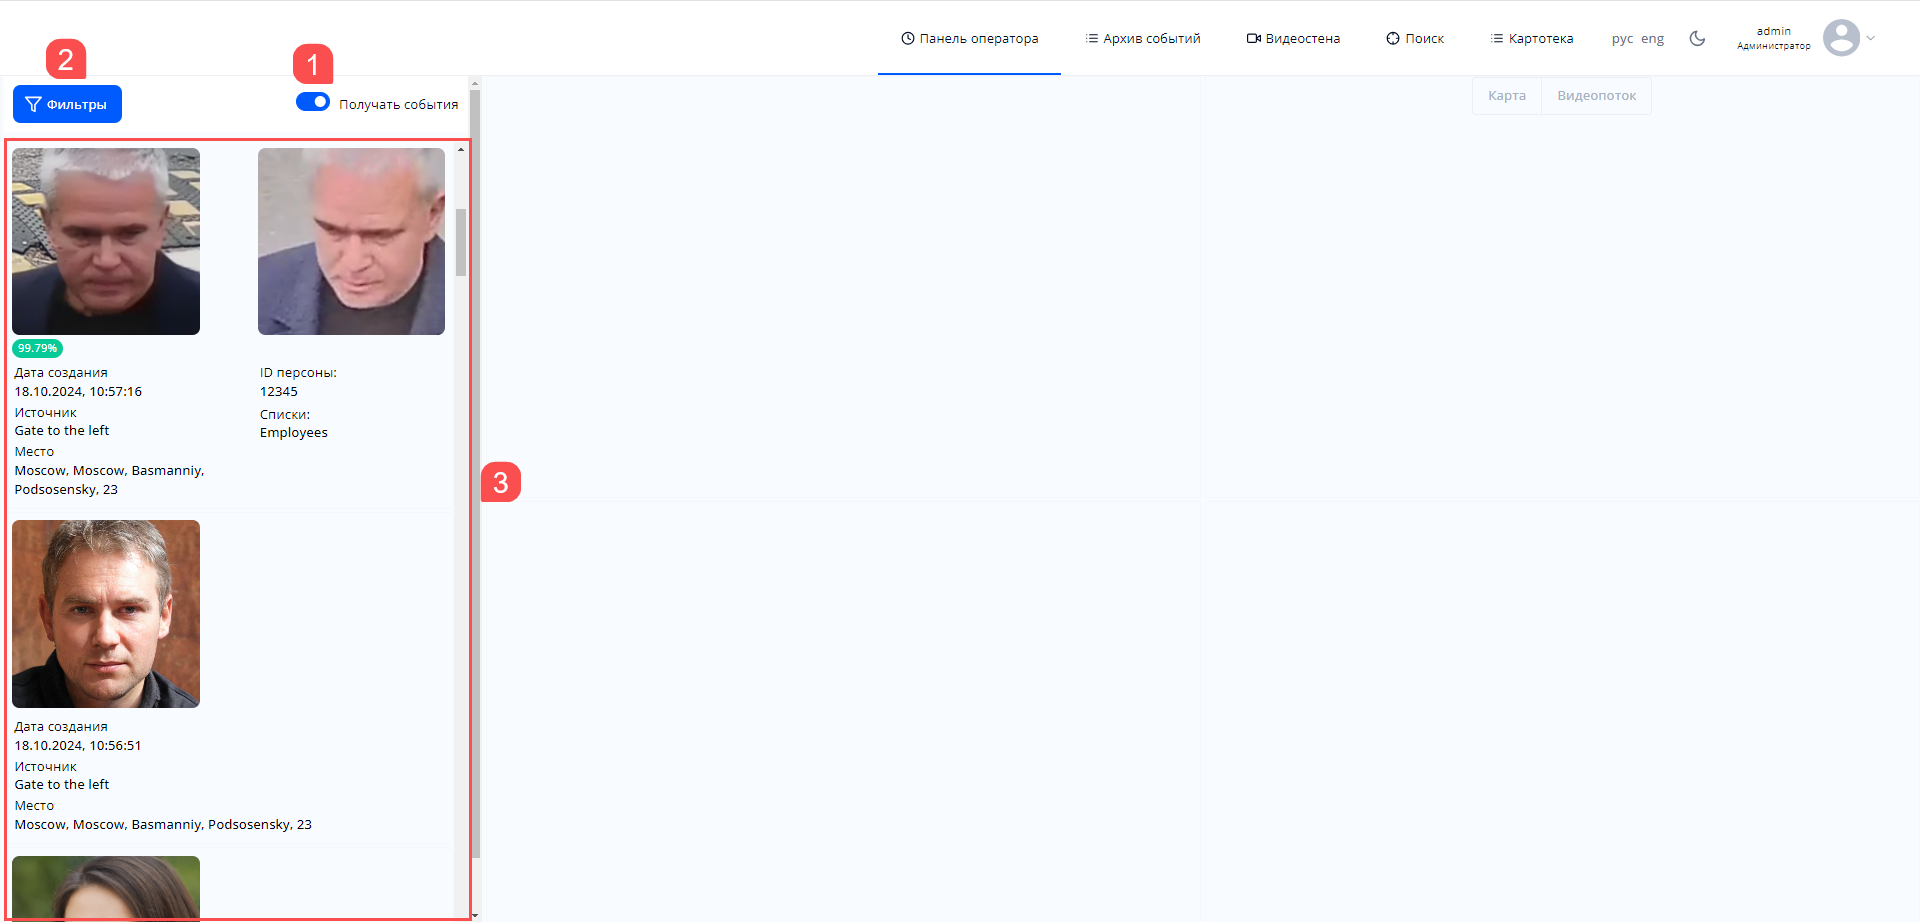Click the crosshair icon beside Поиск
Image resolution: width=1920 pixels, height=922 pixels.
(x=1393, y=39)
